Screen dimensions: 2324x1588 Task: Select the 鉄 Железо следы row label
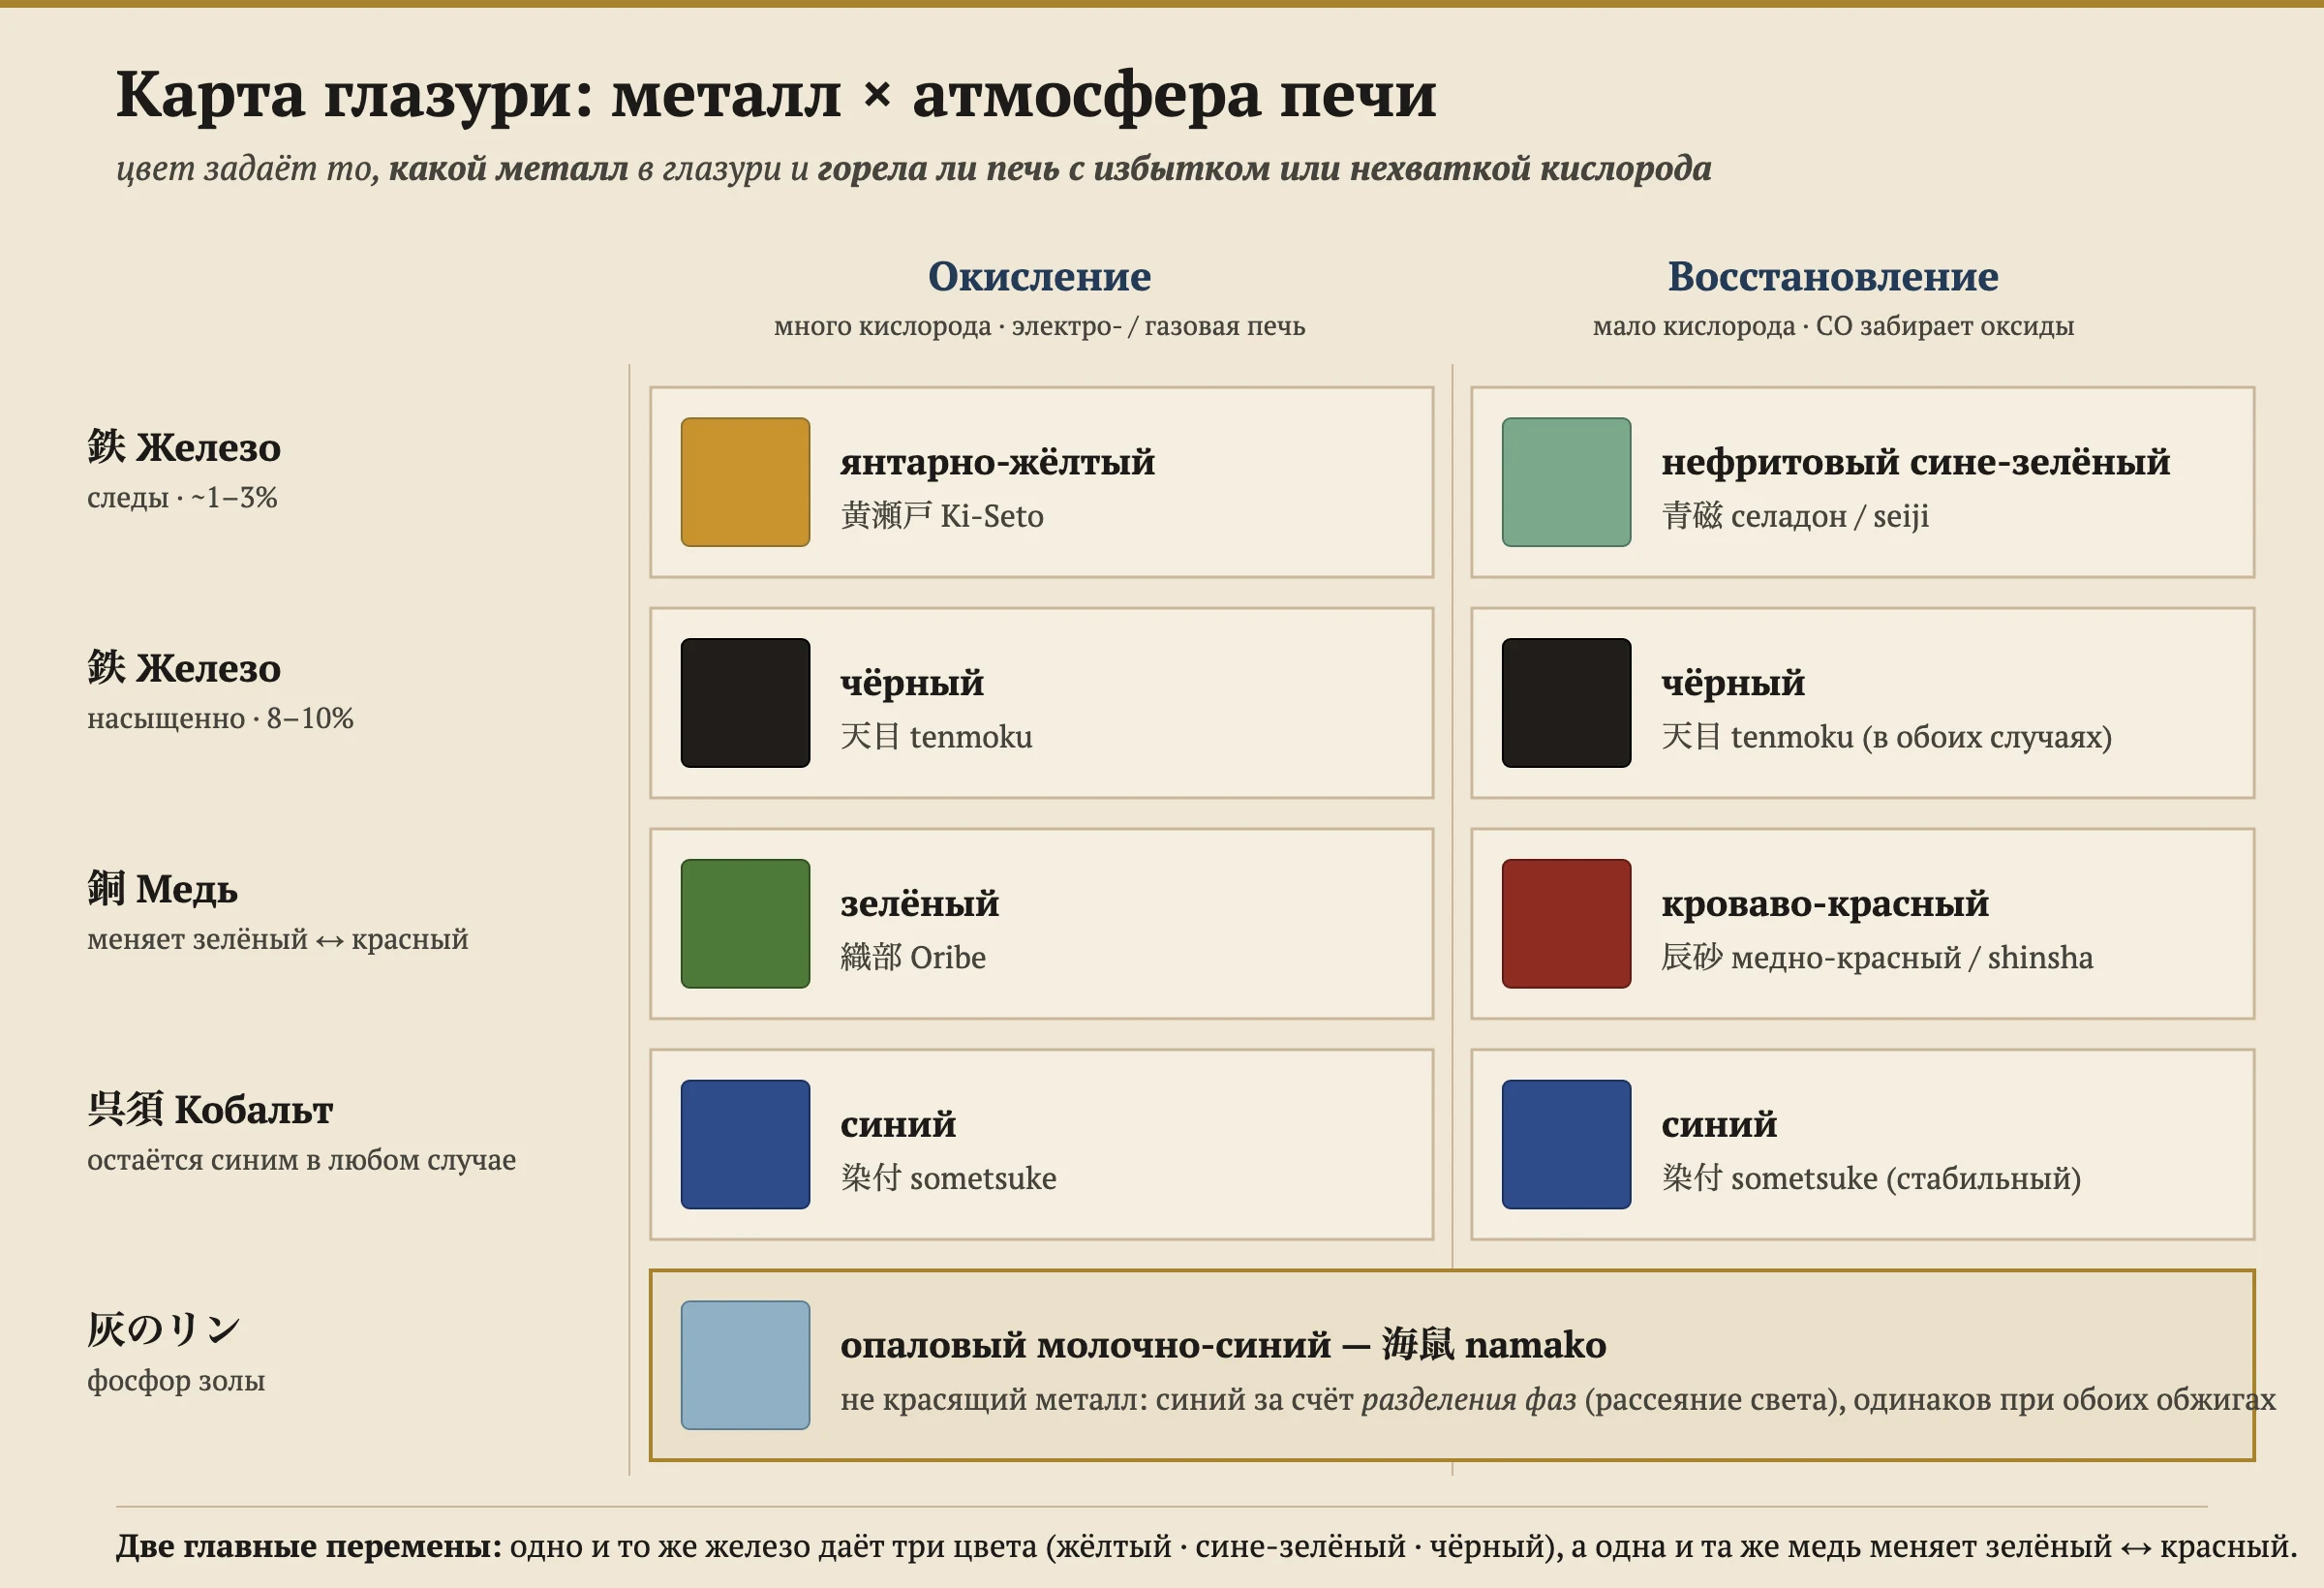tap(184, 470)
